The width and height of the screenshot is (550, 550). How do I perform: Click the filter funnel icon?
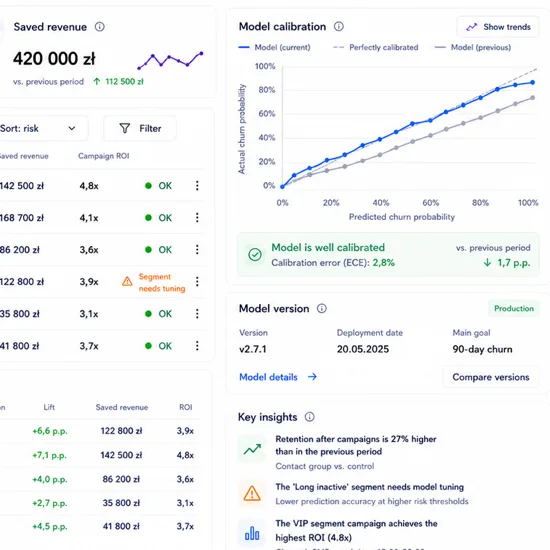pos(125,128)
